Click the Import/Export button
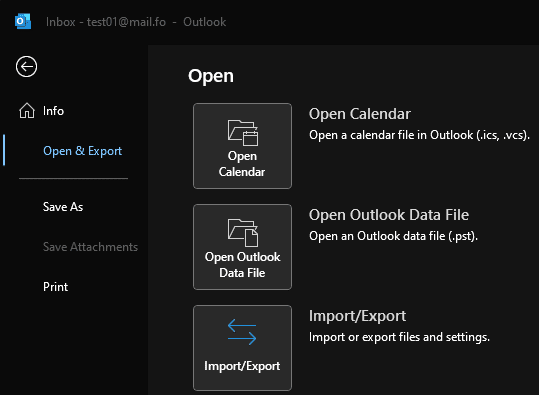The height and width of the screenshot is (395, 539). 242,348
